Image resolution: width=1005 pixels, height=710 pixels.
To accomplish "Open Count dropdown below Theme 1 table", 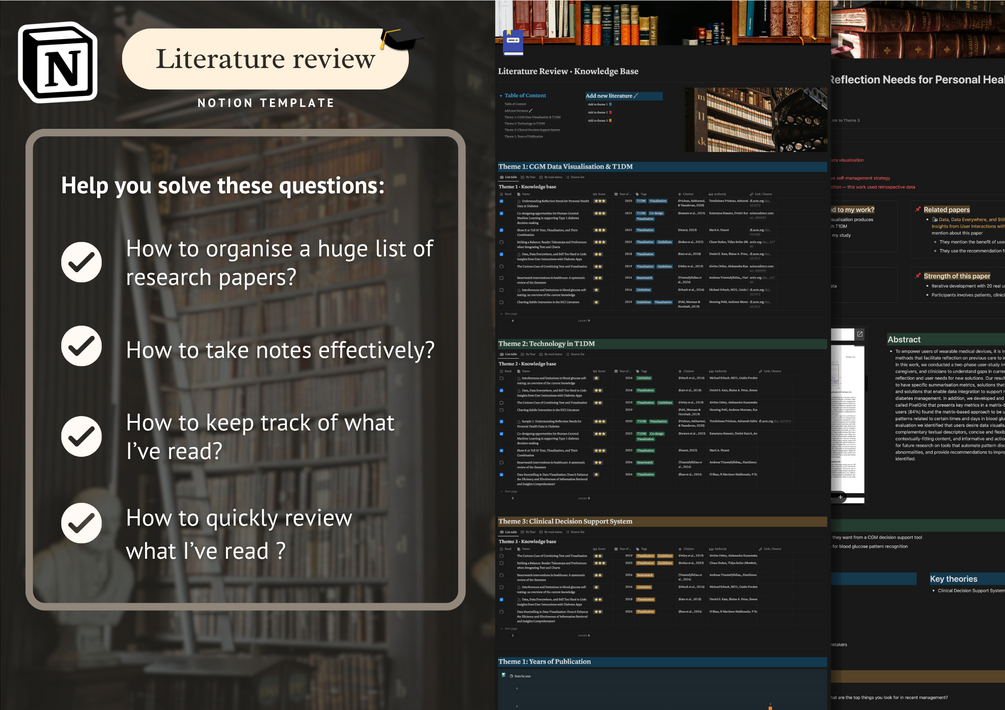I will tap(584, 320).
